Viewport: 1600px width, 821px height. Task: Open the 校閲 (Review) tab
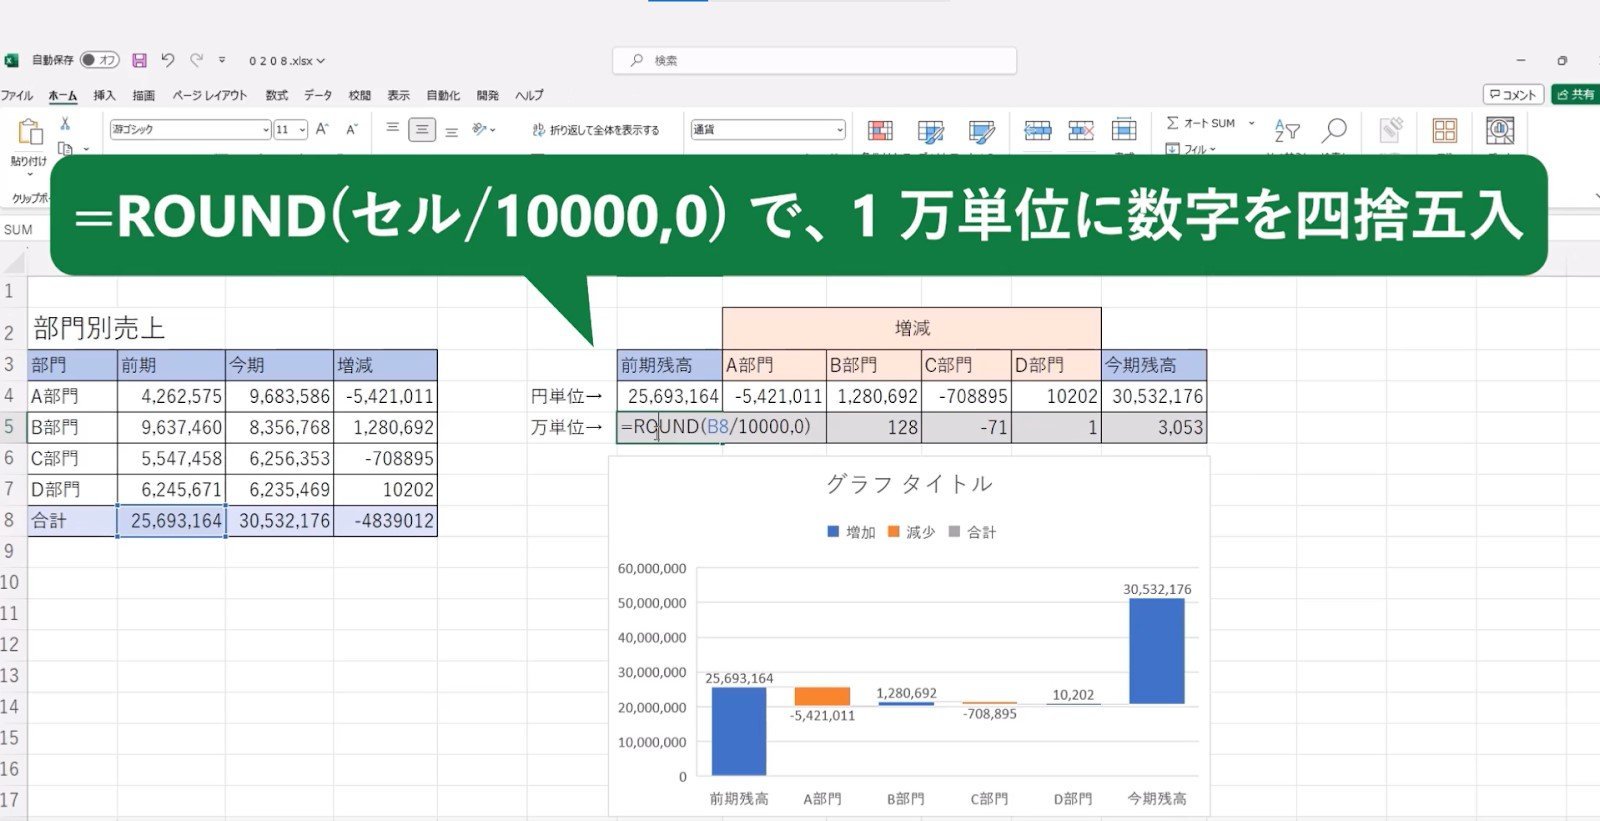[360, 95]
